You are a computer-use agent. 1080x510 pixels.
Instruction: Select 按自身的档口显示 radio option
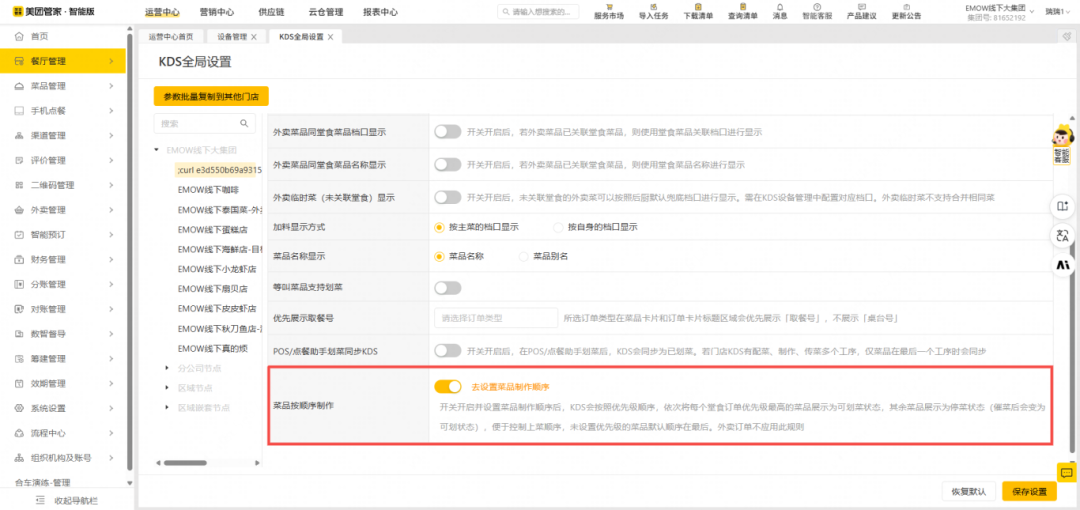point(558,227)
